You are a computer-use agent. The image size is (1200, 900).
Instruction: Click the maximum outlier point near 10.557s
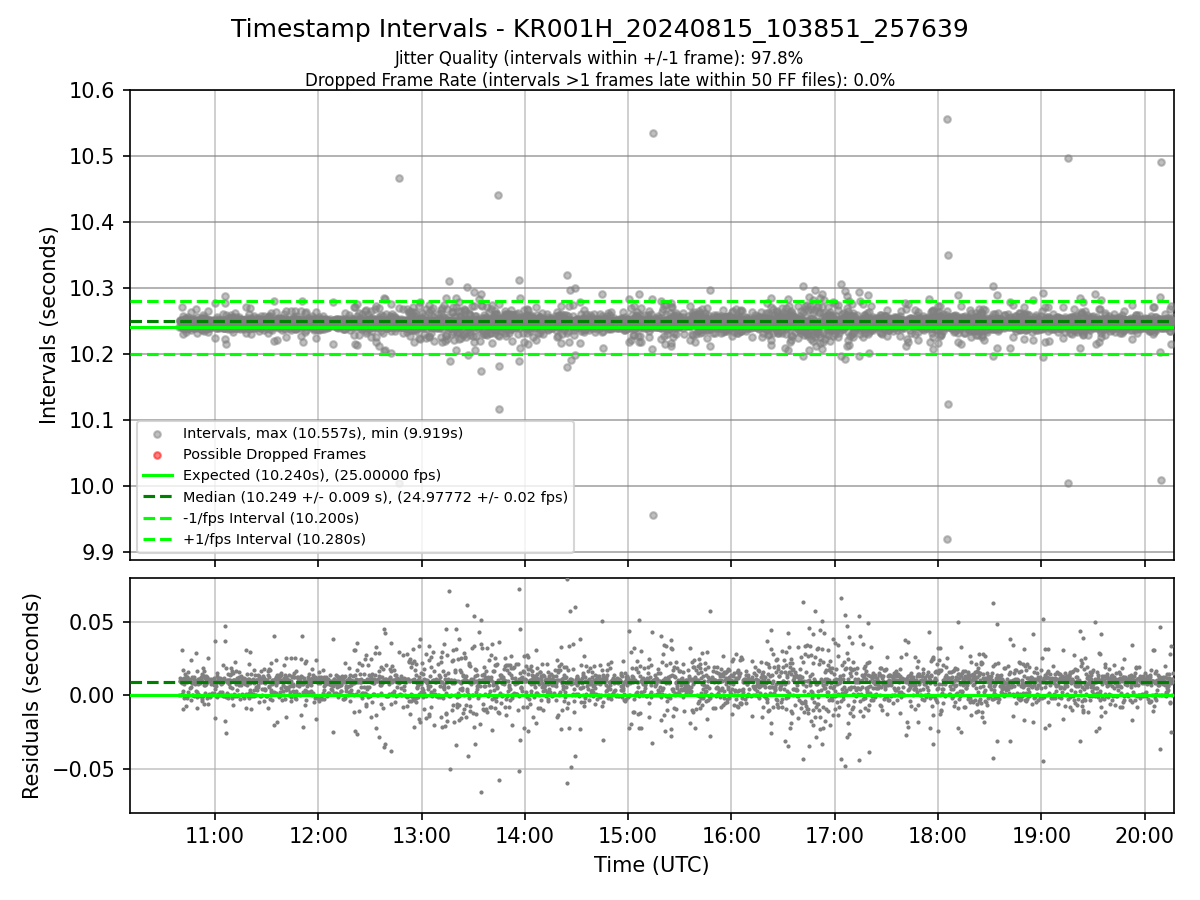[947, 119]
